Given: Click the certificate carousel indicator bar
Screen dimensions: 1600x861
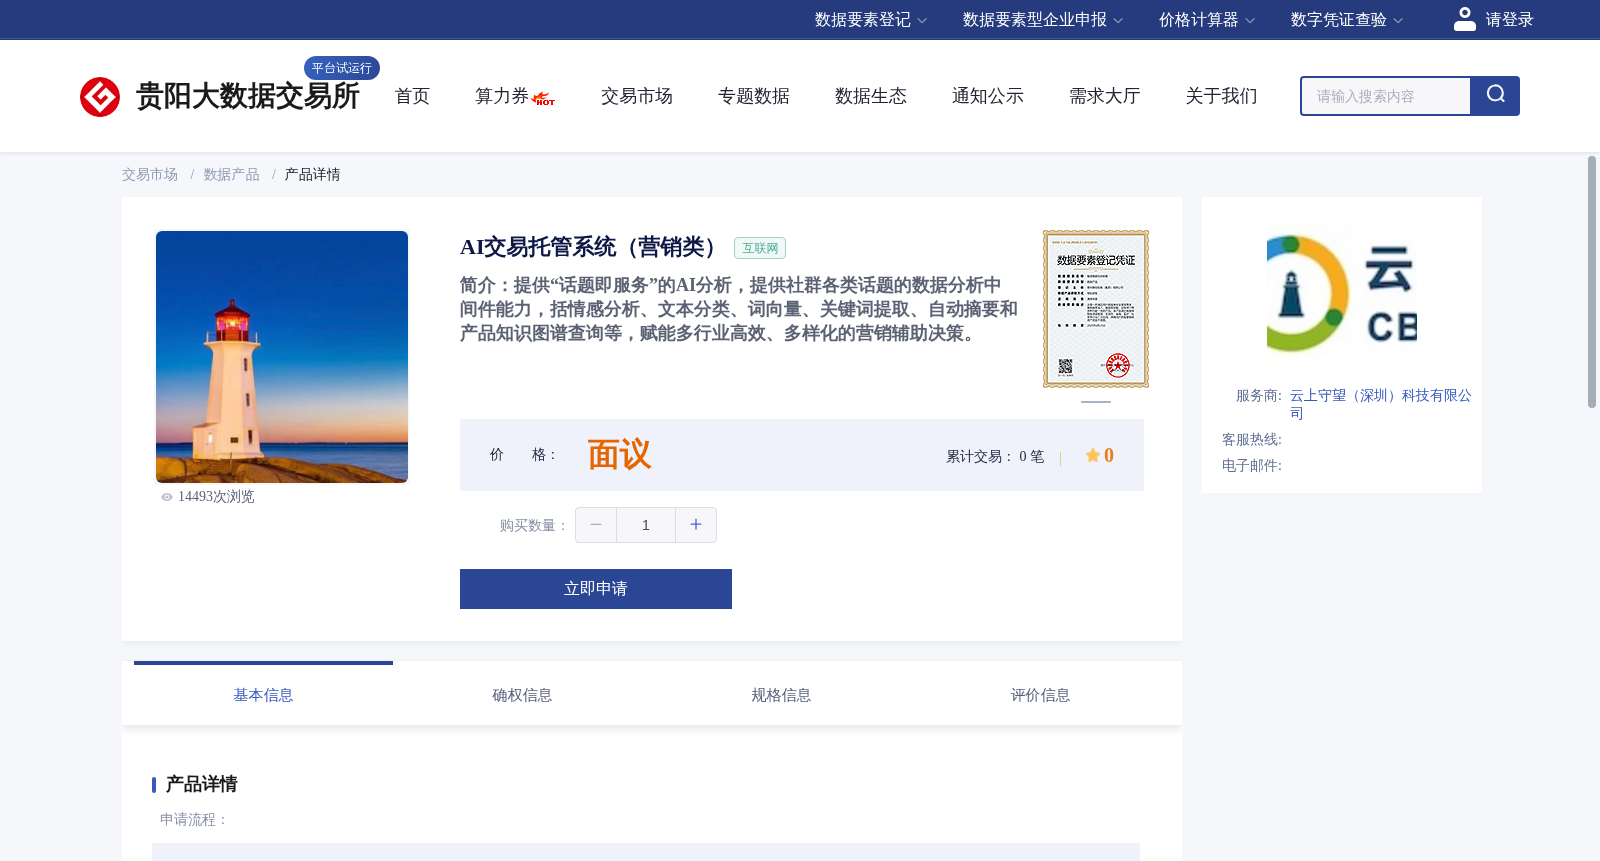Looking at the screenshot, I should pos(1096,402).
